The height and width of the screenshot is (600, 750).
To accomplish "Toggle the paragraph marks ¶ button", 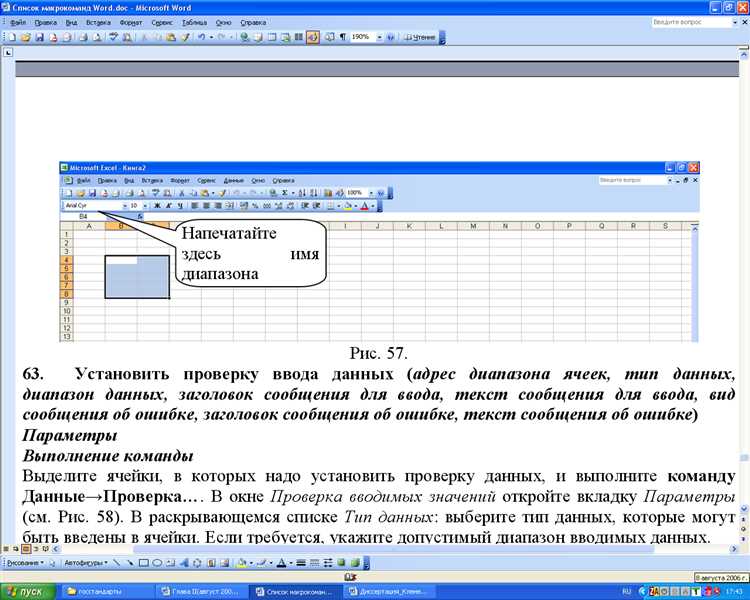I will coord(343,37).
